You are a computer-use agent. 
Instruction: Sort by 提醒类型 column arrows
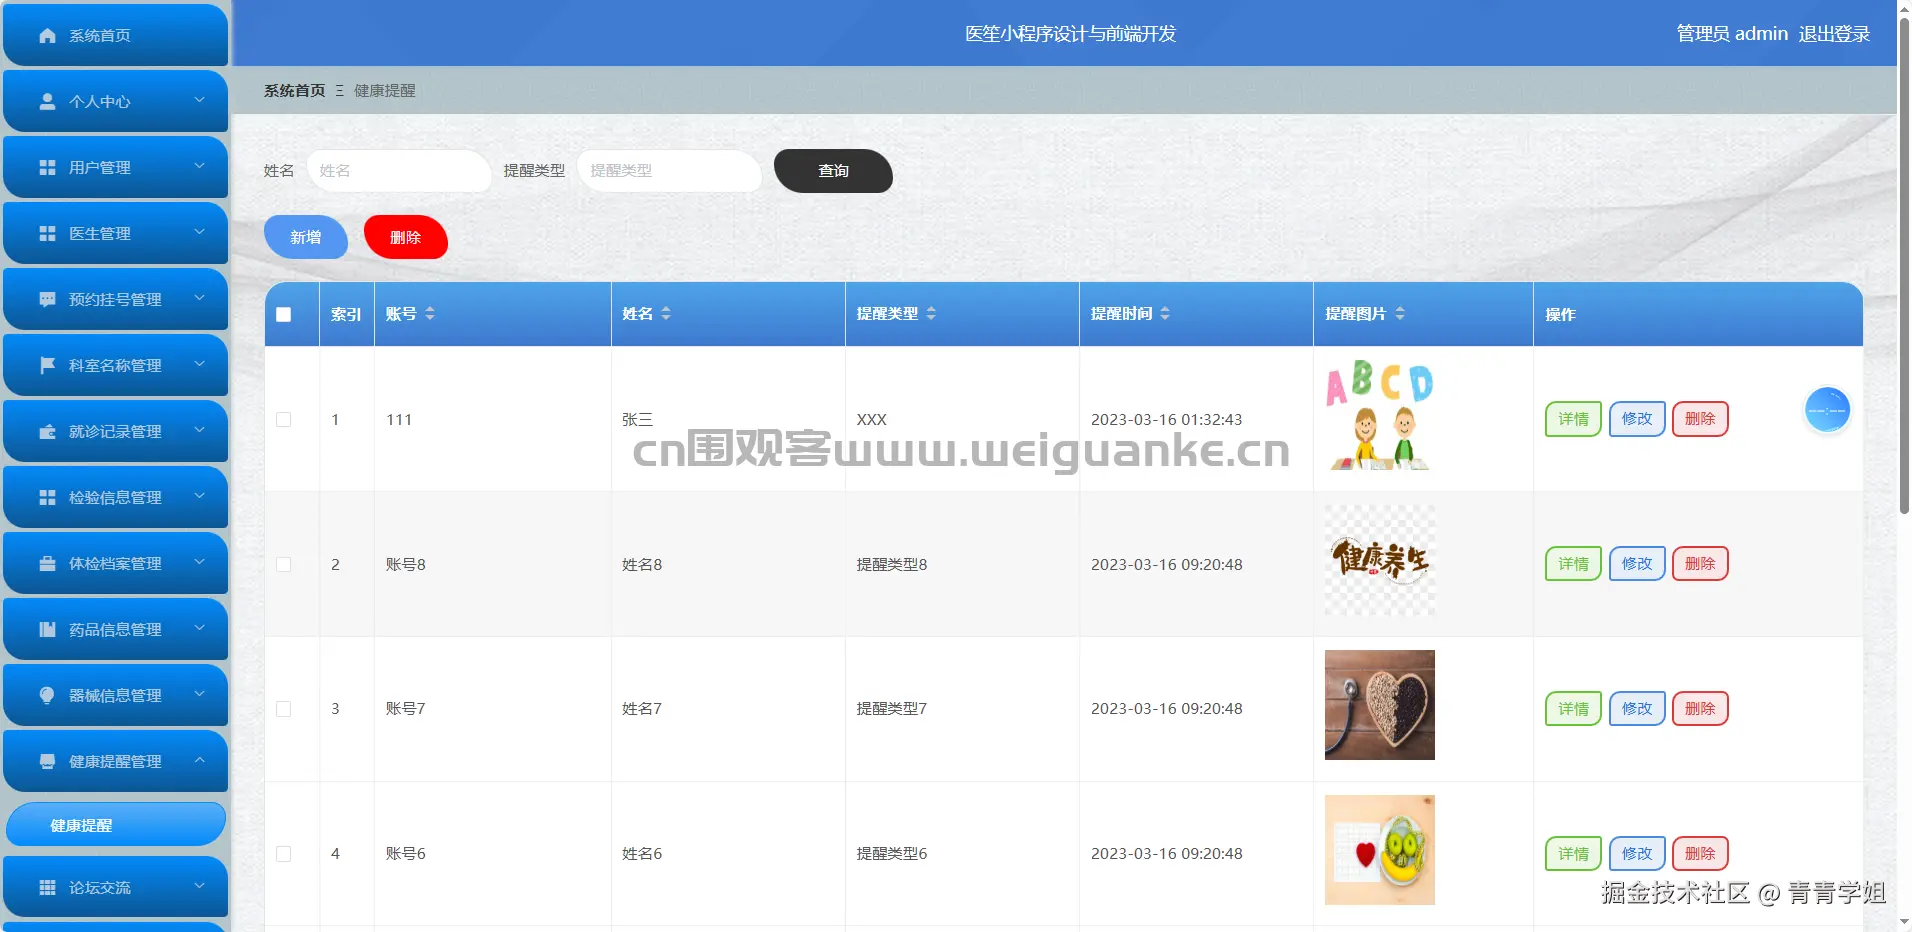click(x=931, y=314)
